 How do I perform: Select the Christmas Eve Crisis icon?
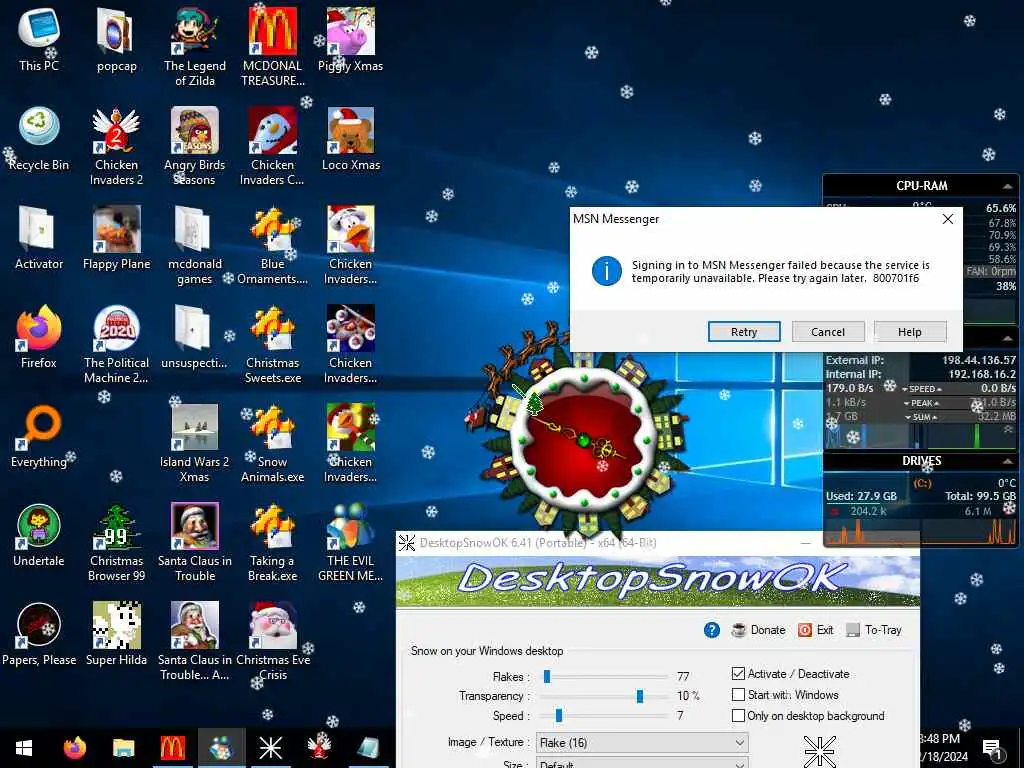pyautogui.click(x=272, y=643)
